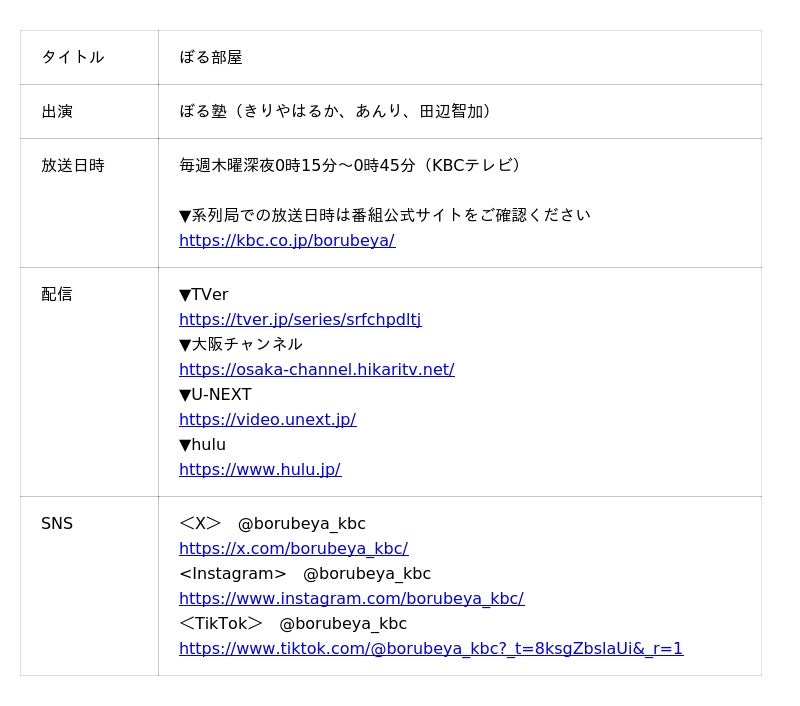This screenshot has width=800, height=706.
Task: Open the x.com/borubeya_kbc link
Action: click(293, 548)
